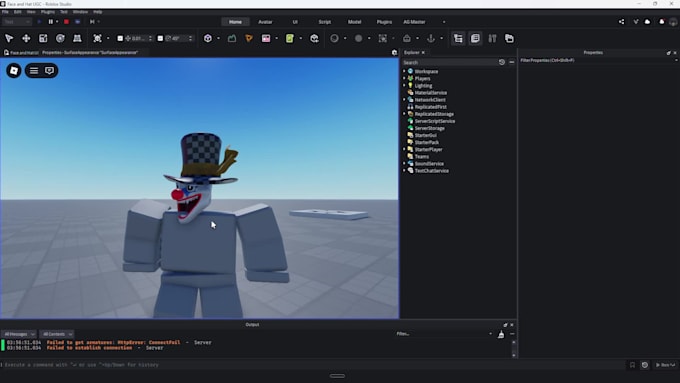680x383 pixels.
Task: Open the viewport chat bubble icon
Action: [x=49, y=71]
